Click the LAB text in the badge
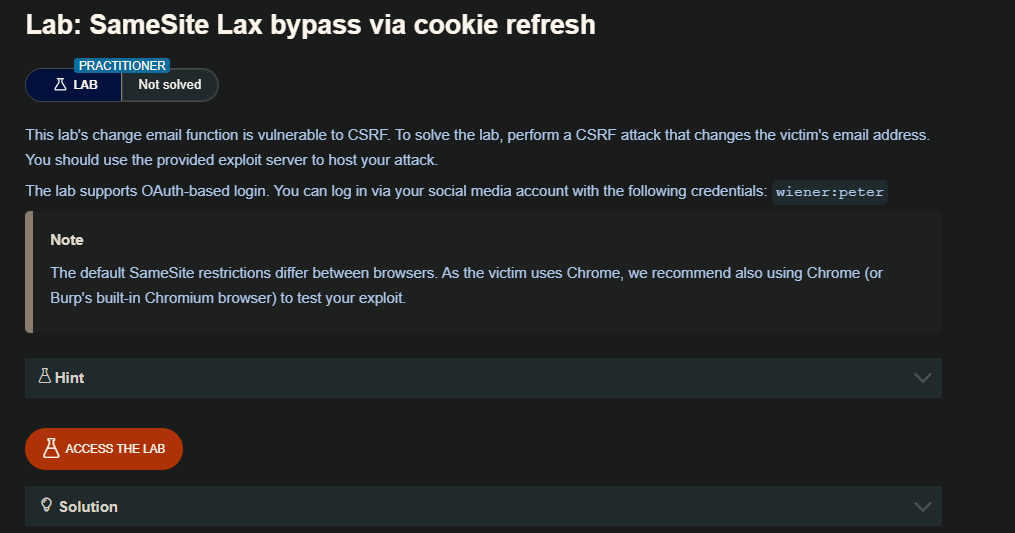 (86, 85)
